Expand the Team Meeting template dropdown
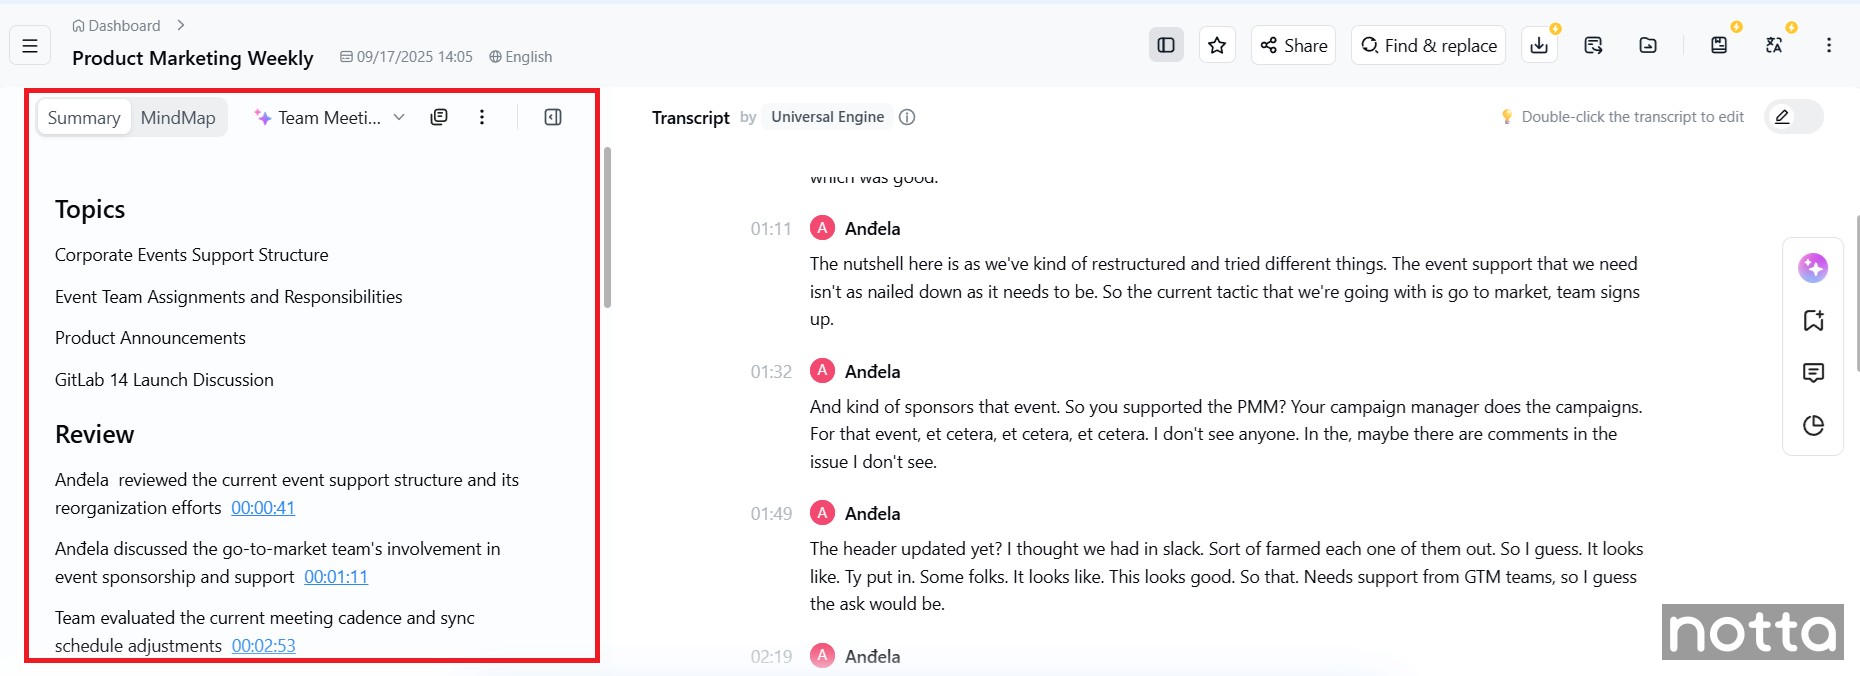The image size is (1860, 676). tap(399, 117)
